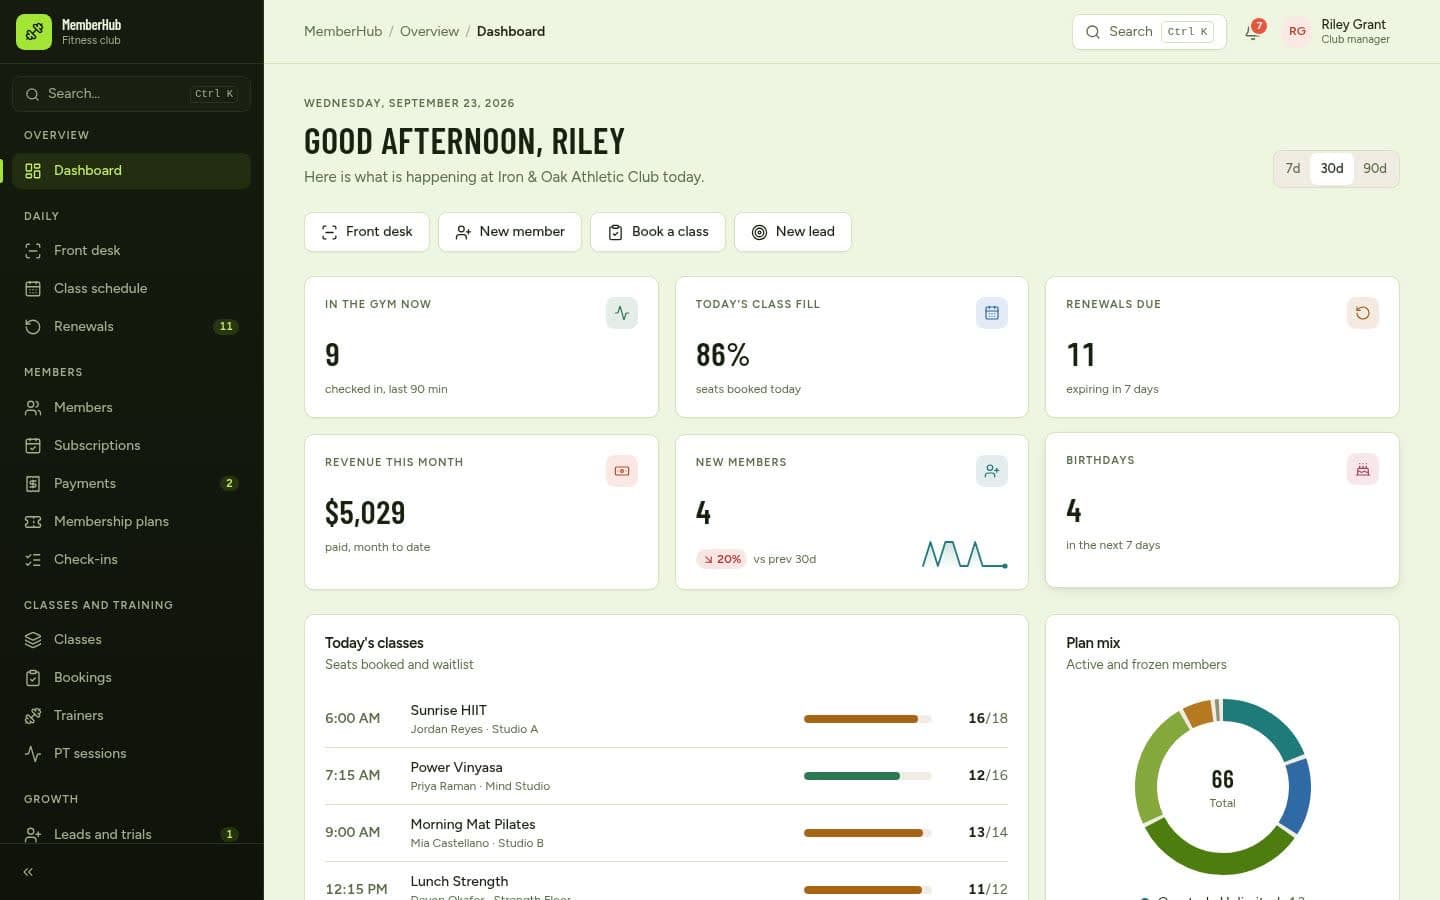Viewport: 1440px width, 900px height.
Task: Click the user-plus icon in New Members card
Action: [992, 471]
